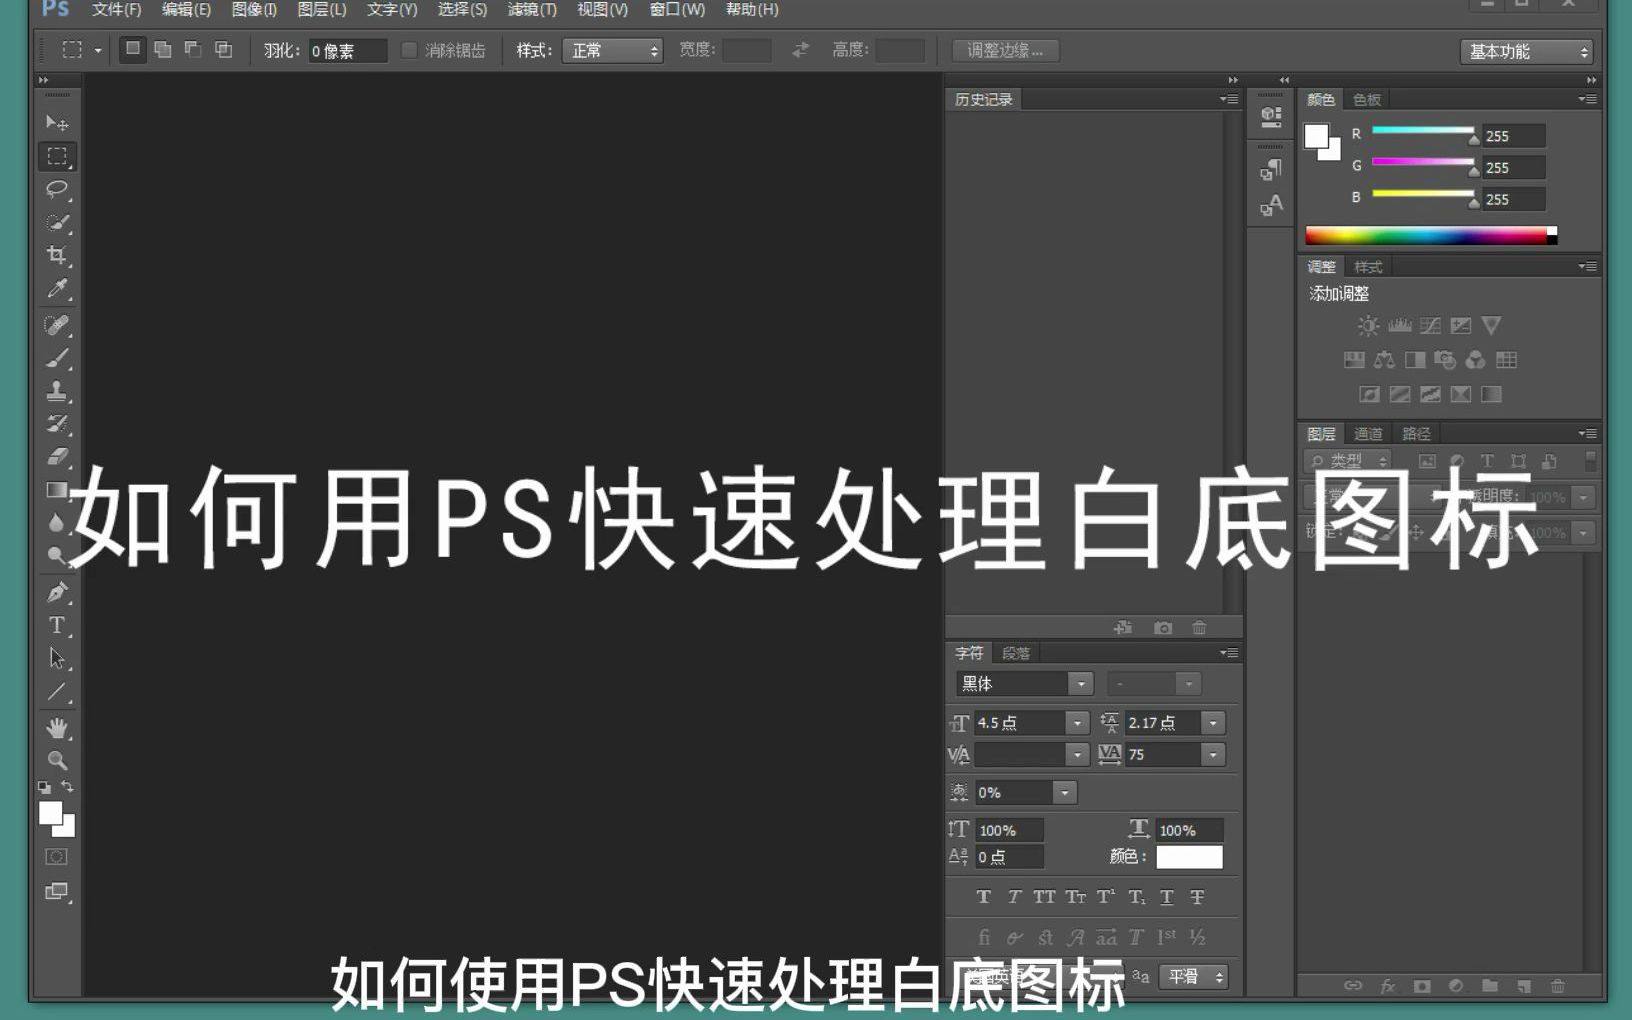Create new snapshot camera icon in History
1632x1020 pixels.
pos(1162,628)
